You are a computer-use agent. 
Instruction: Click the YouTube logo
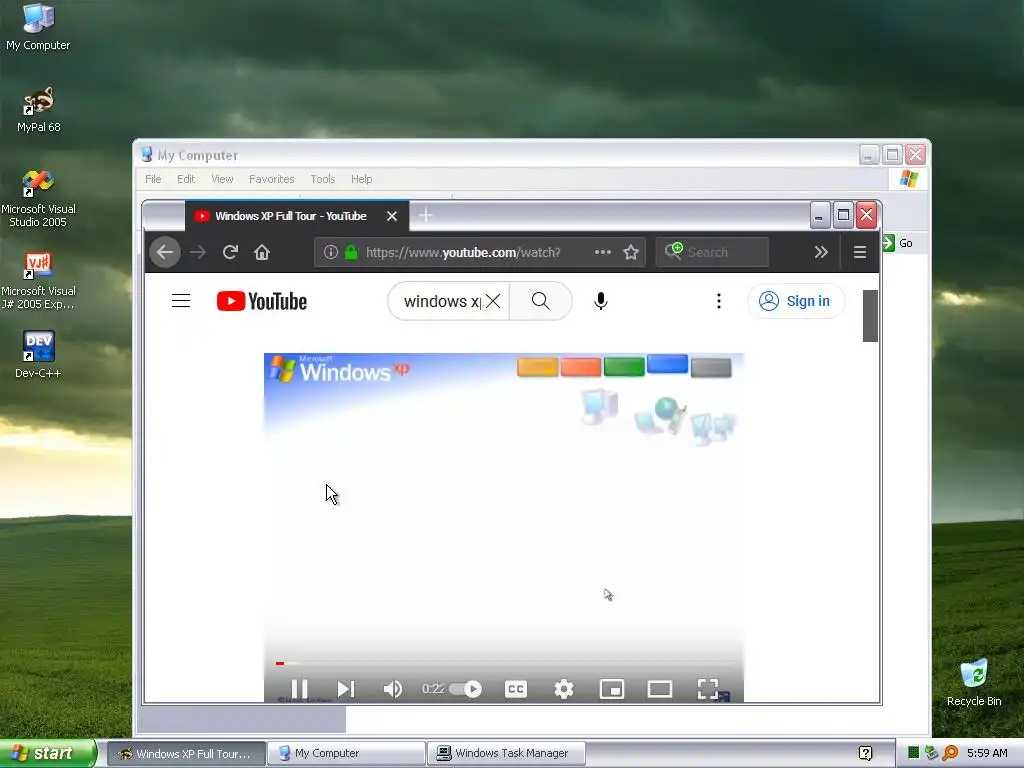pos(262,301)
